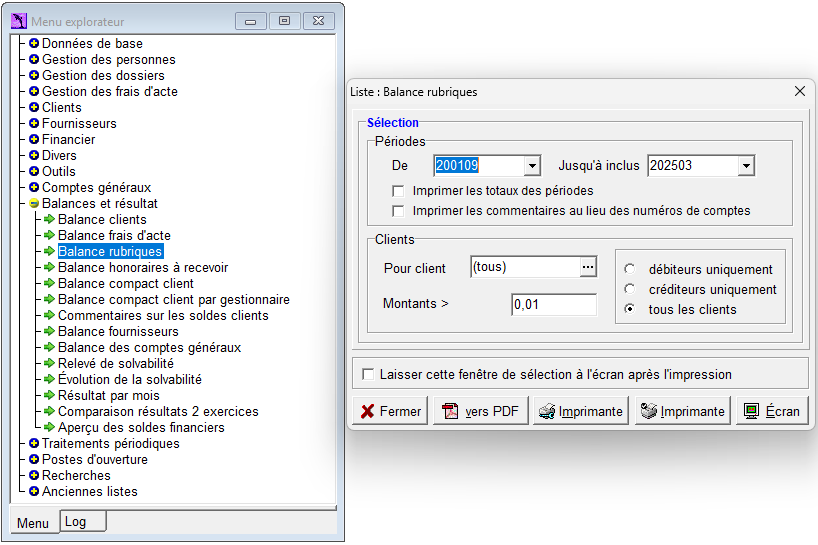The width and height of the screenshot is (818, 545).
Task: Click the Menu explorateur title bar icon
Action: coord(19,21)
